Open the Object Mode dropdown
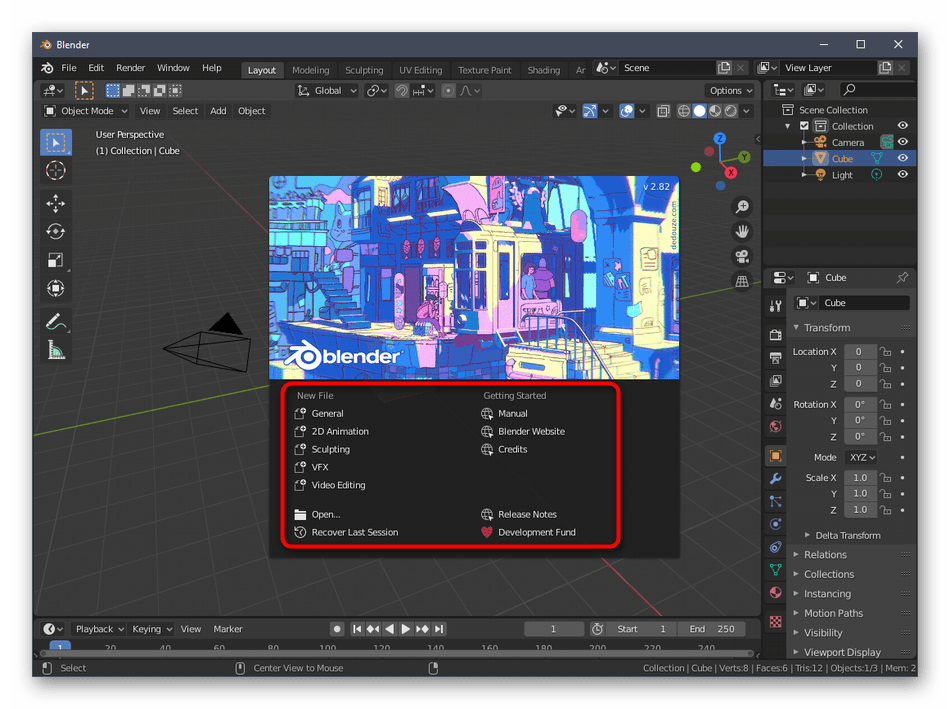The image size is (950, 709). (86, 111)
